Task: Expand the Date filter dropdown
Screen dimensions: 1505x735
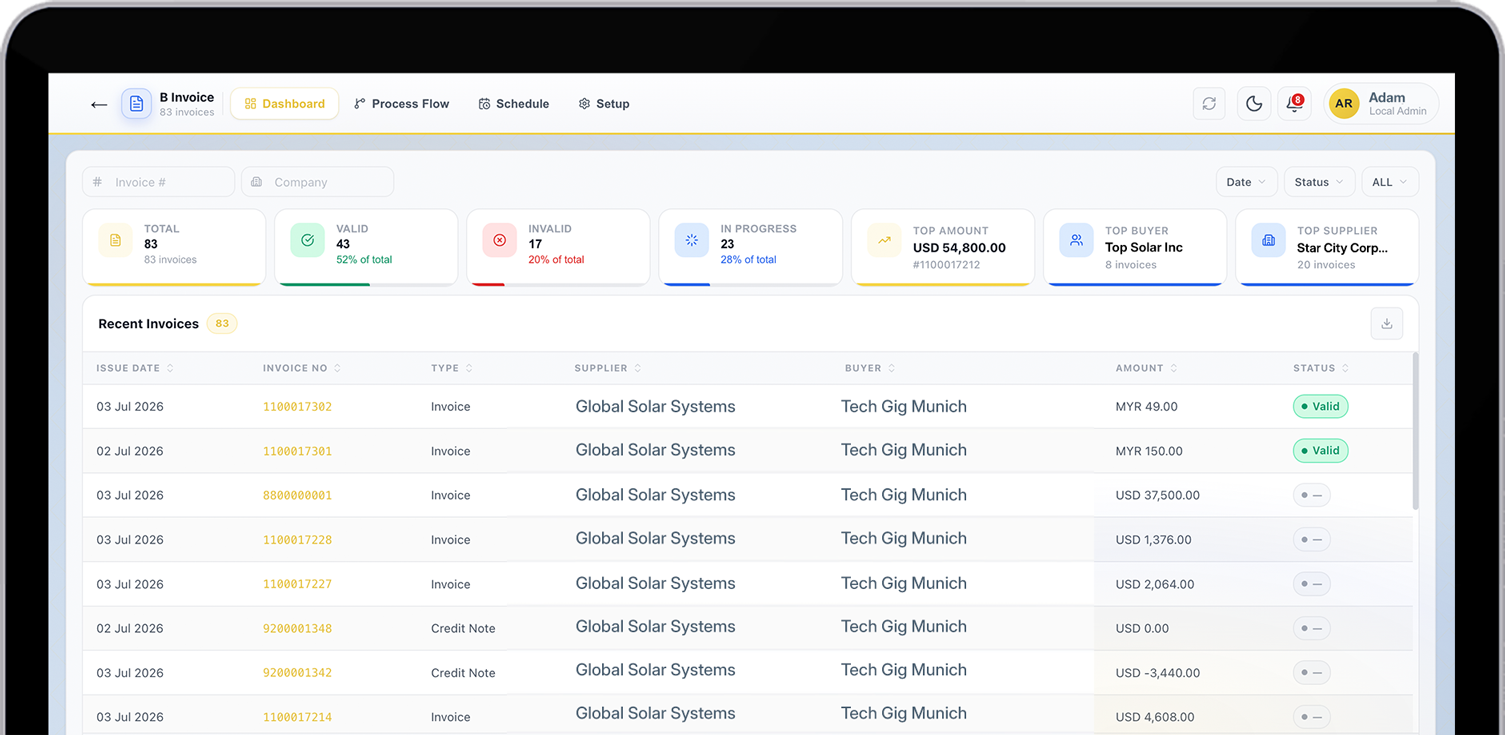Action: (1246, 182)
